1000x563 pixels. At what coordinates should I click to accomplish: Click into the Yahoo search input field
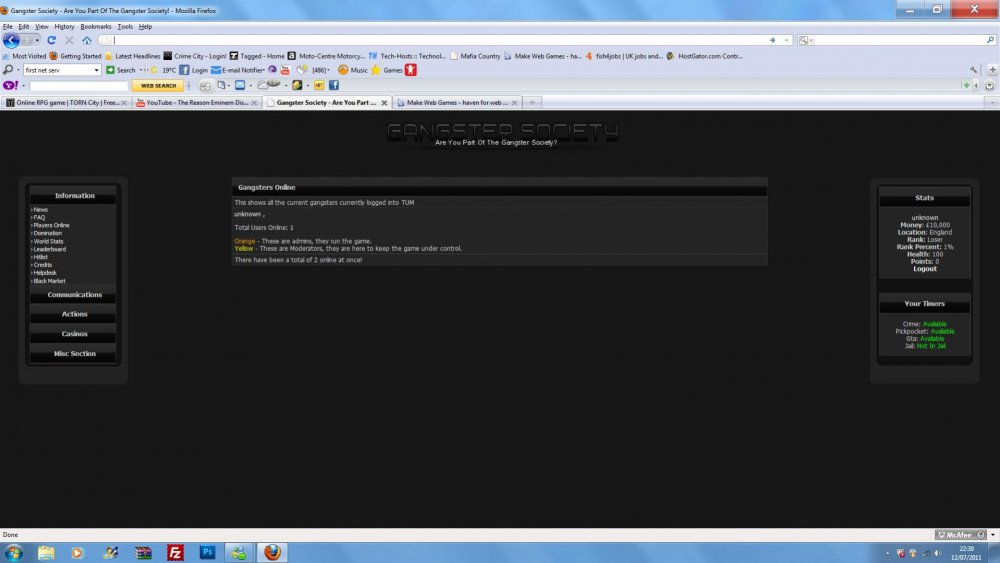[78, 86]
